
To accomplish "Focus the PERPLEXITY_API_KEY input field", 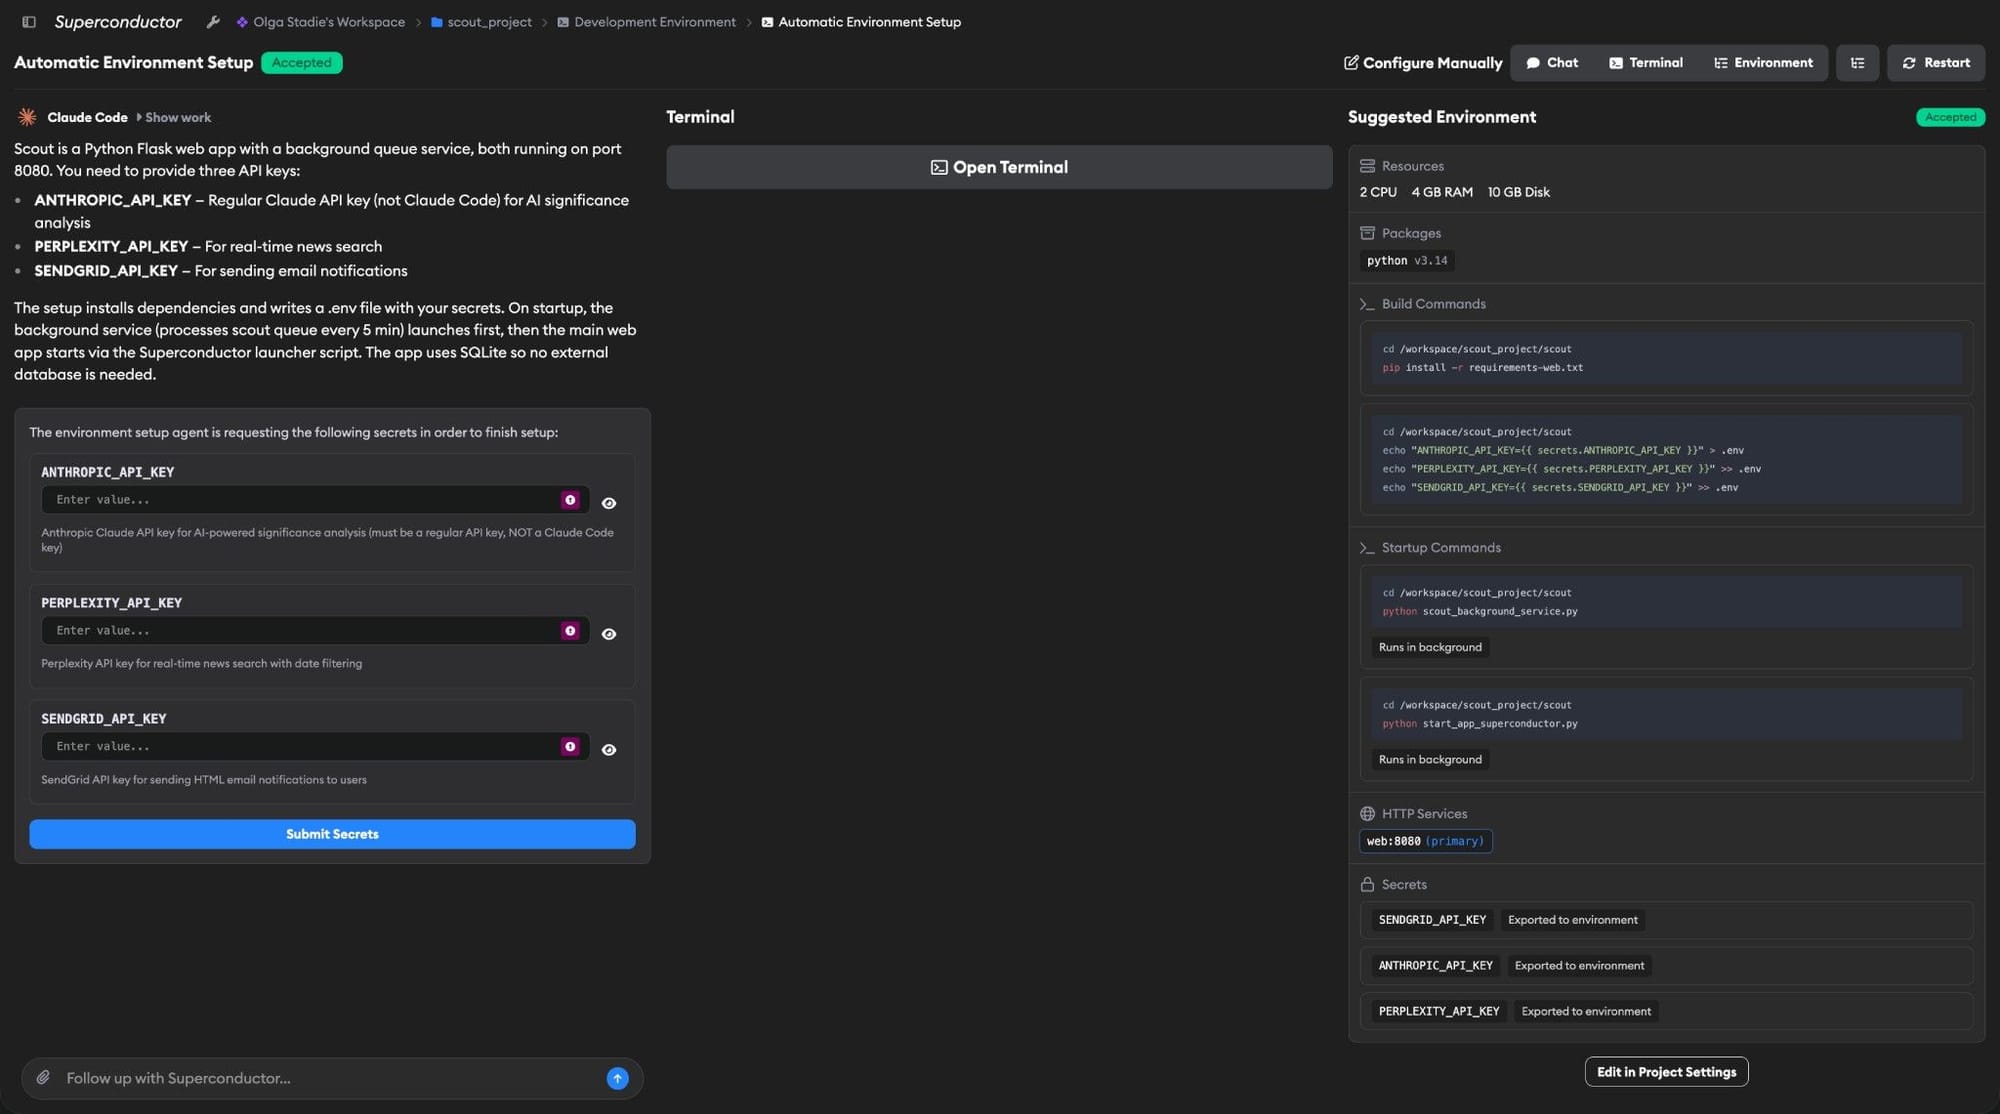I will pos(315,631).
